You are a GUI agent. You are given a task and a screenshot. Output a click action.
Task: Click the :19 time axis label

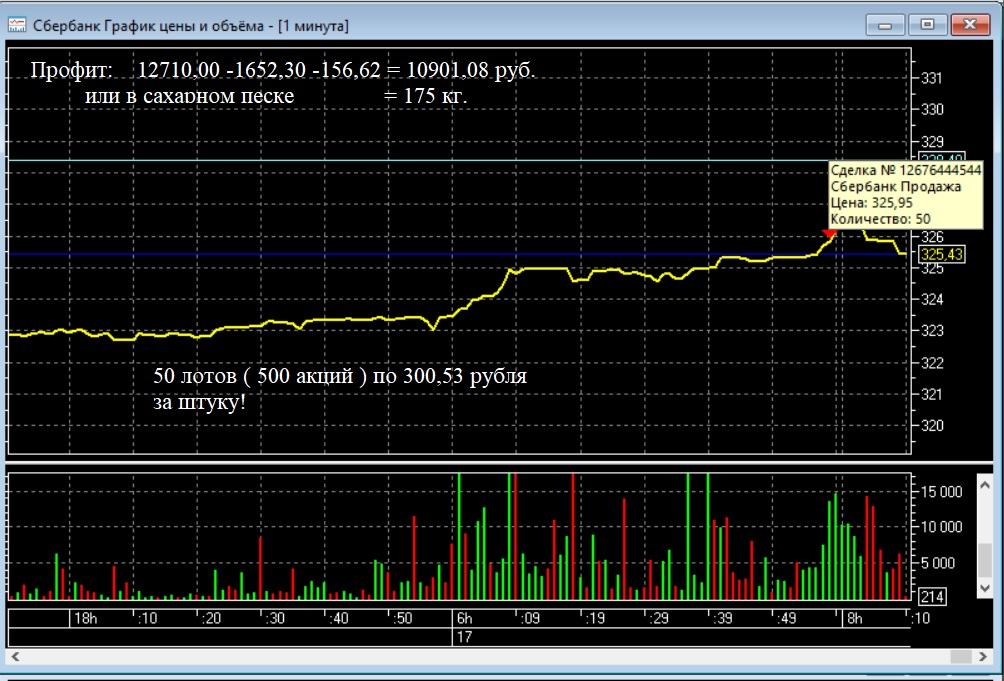[x=595, y=619]
